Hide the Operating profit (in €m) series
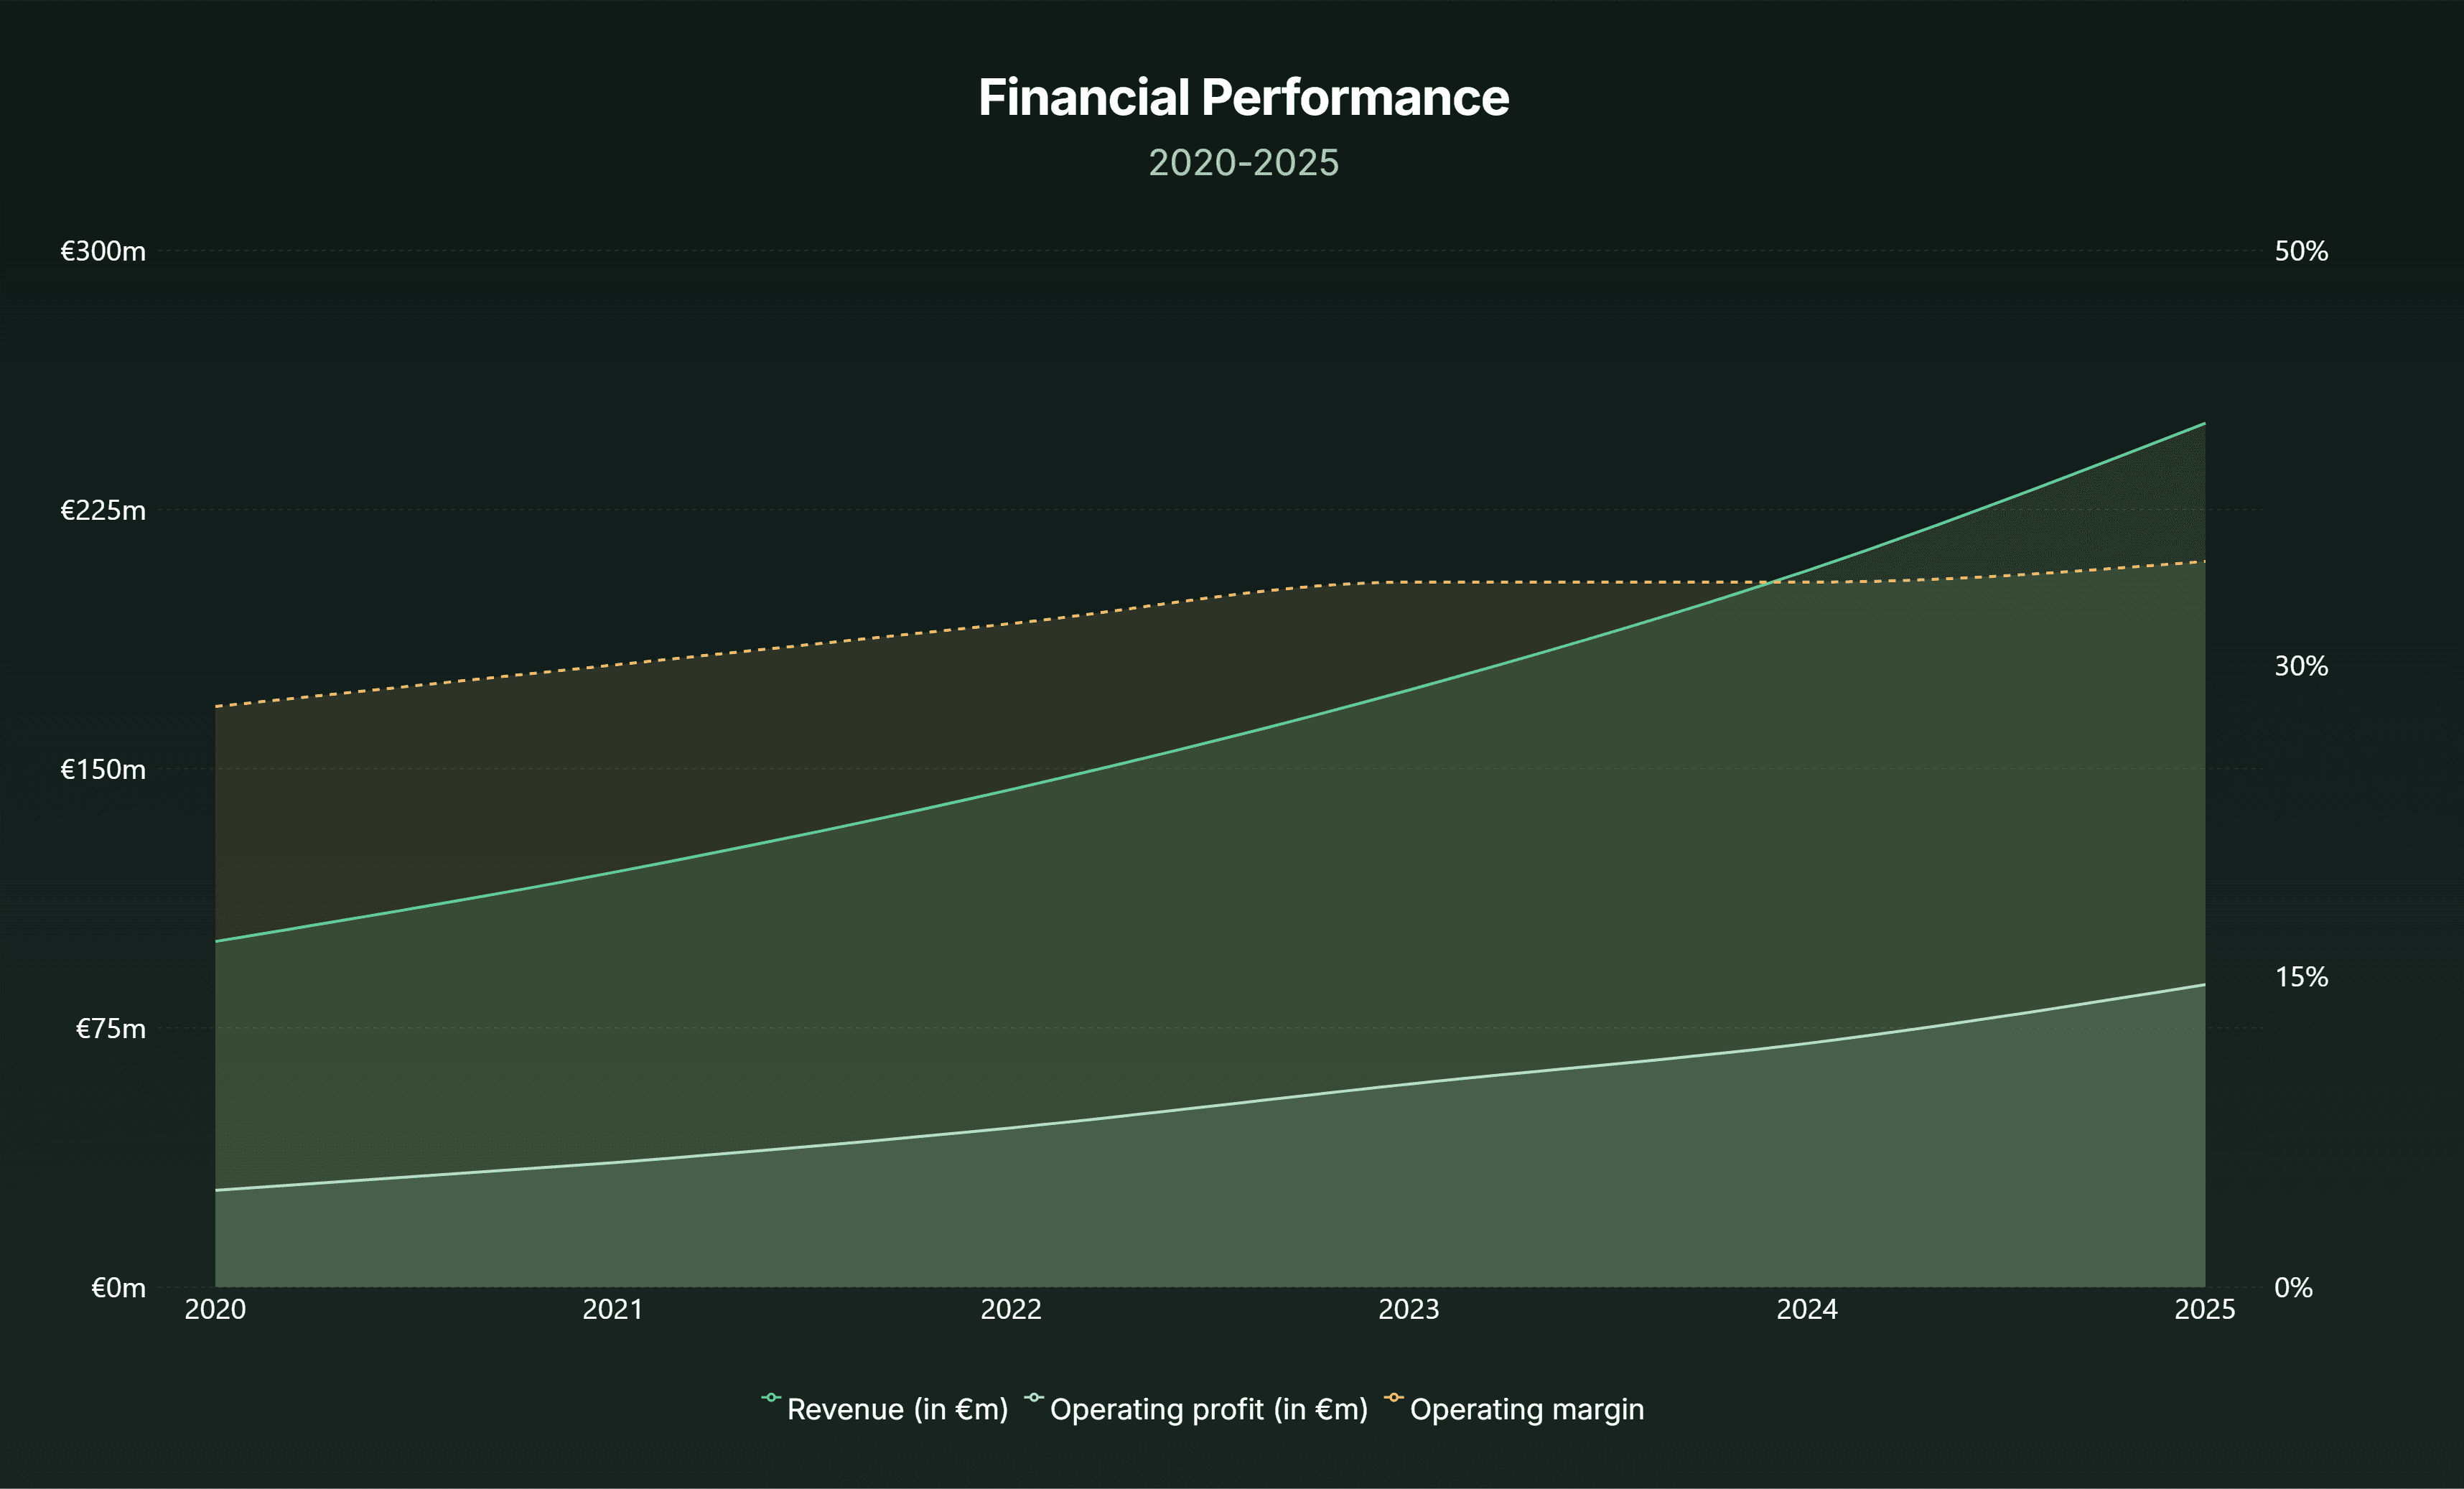 [1208, 1409]
